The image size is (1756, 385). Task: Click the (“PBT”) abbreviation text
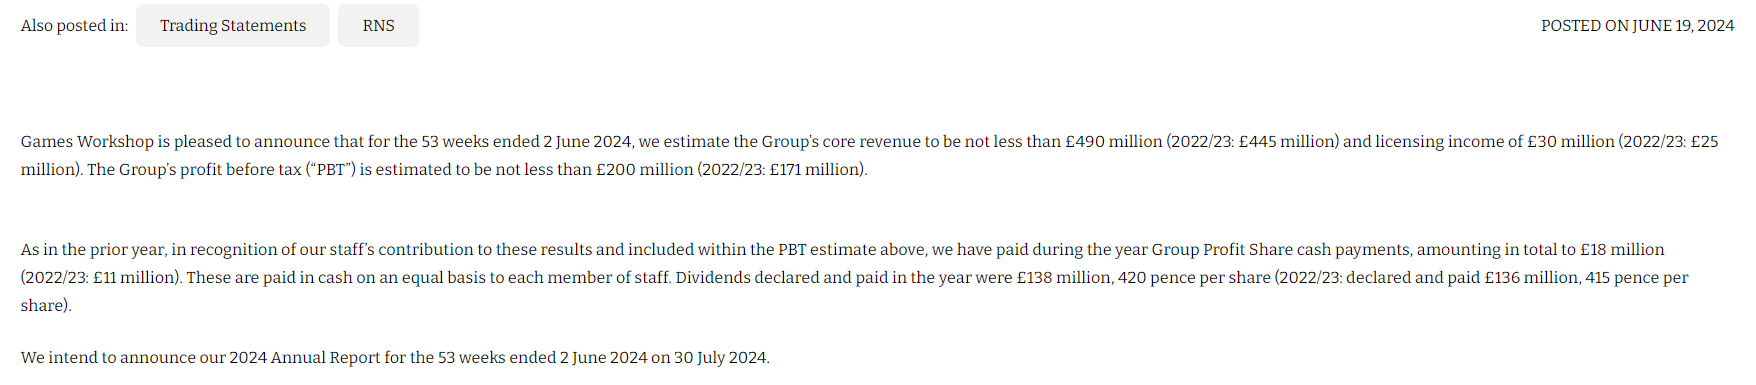[330, 170]
